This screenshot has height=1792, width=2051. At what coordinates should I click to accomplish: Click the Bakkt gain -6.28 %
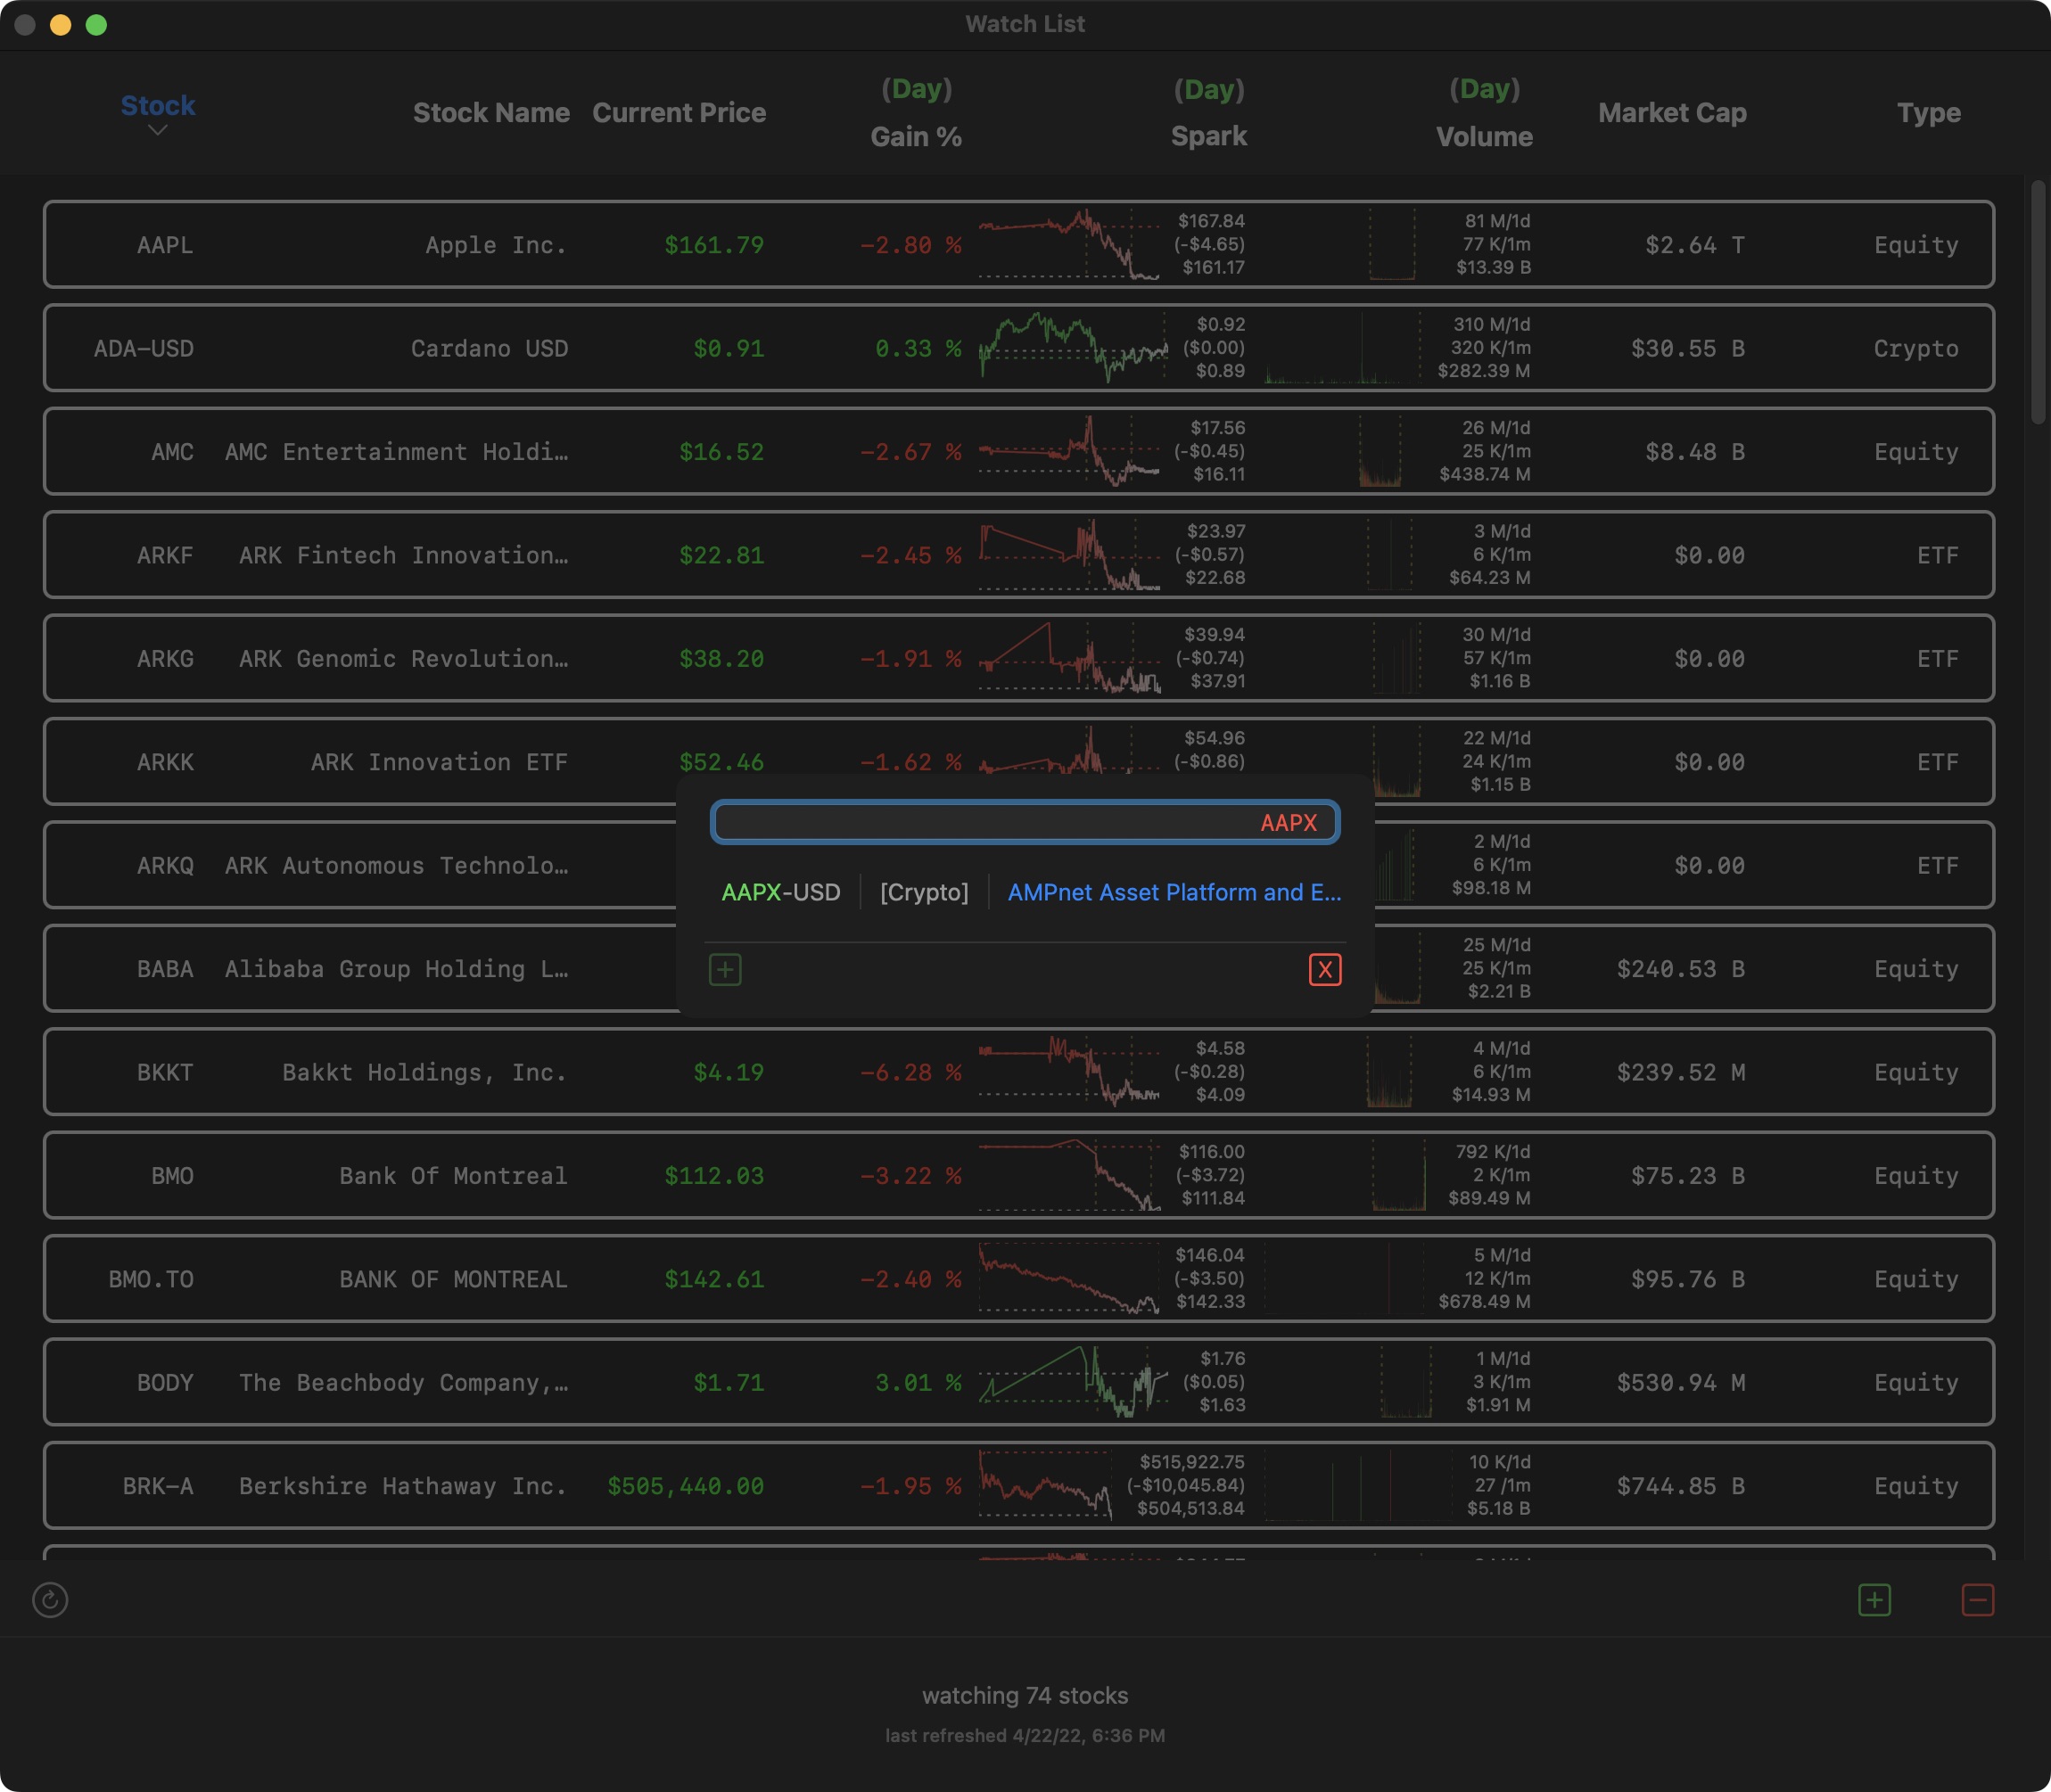point(911,1072)
